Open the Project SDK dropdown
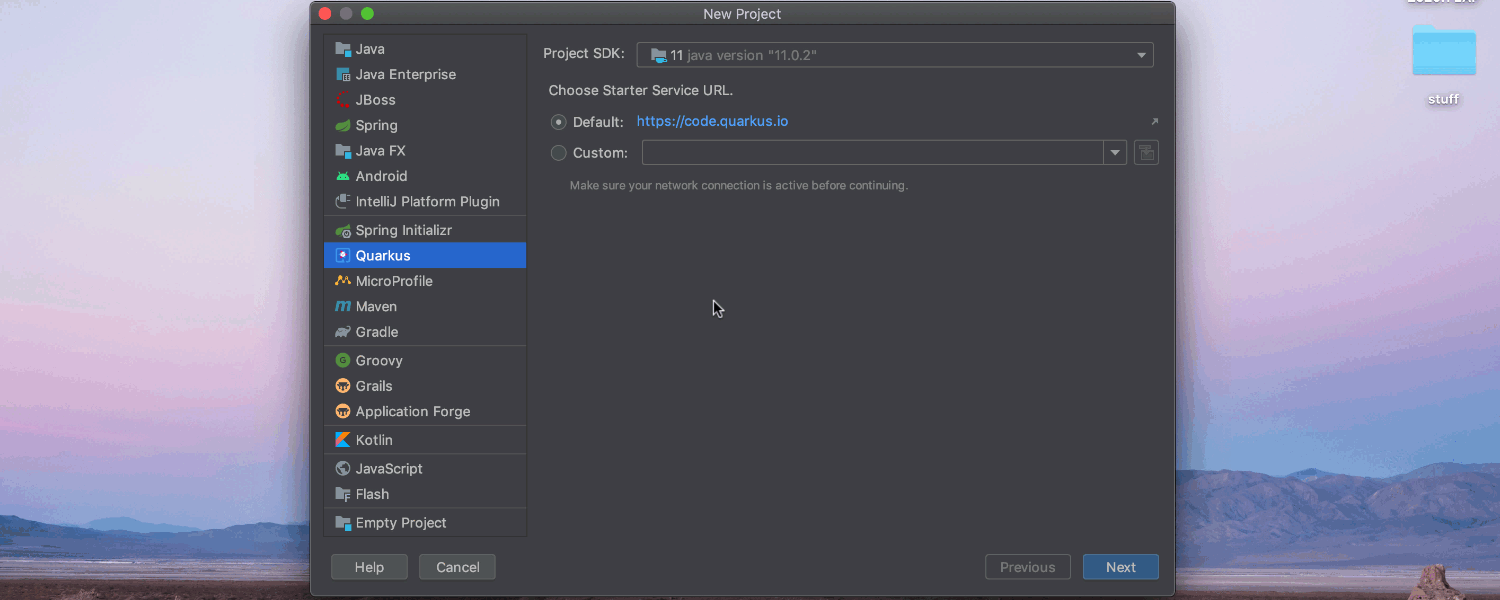The image size is (1500, 600). click(895, 55)
